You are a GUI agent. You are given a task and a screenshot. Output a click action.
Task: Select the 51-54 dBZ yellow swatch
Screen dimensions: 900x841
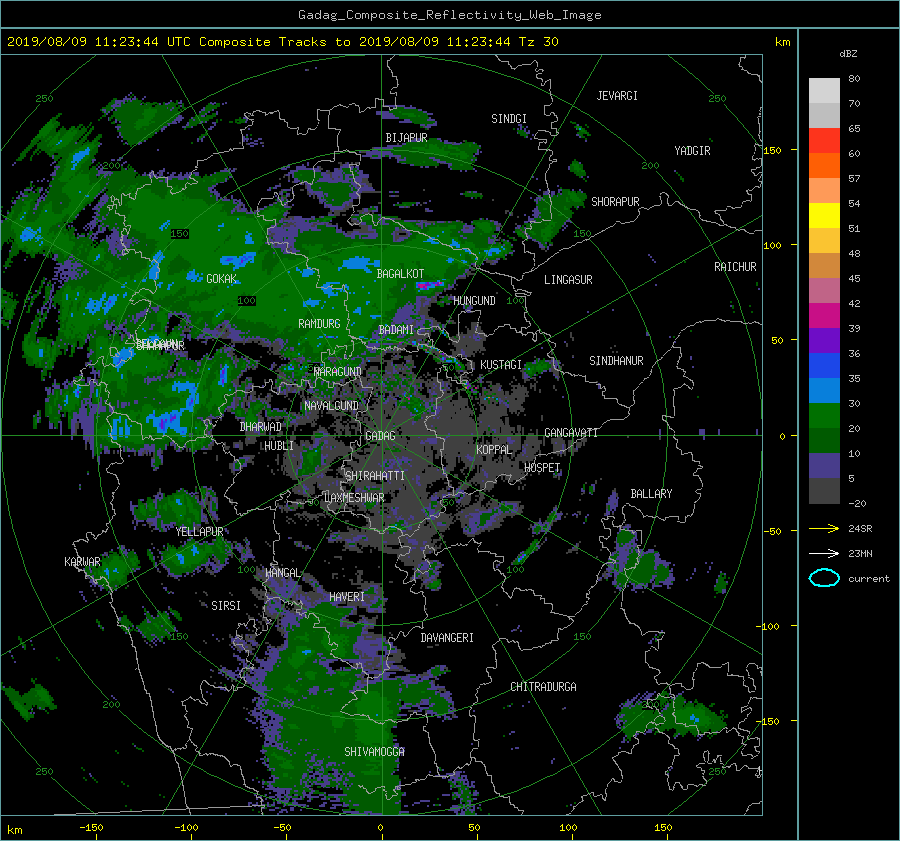(x=824, y=216)
